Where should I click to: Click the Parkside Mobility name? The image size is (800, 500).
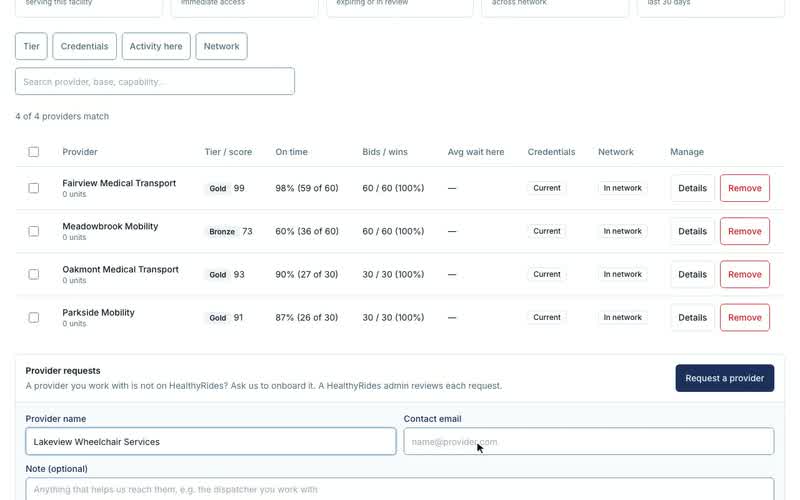[98, 313]
